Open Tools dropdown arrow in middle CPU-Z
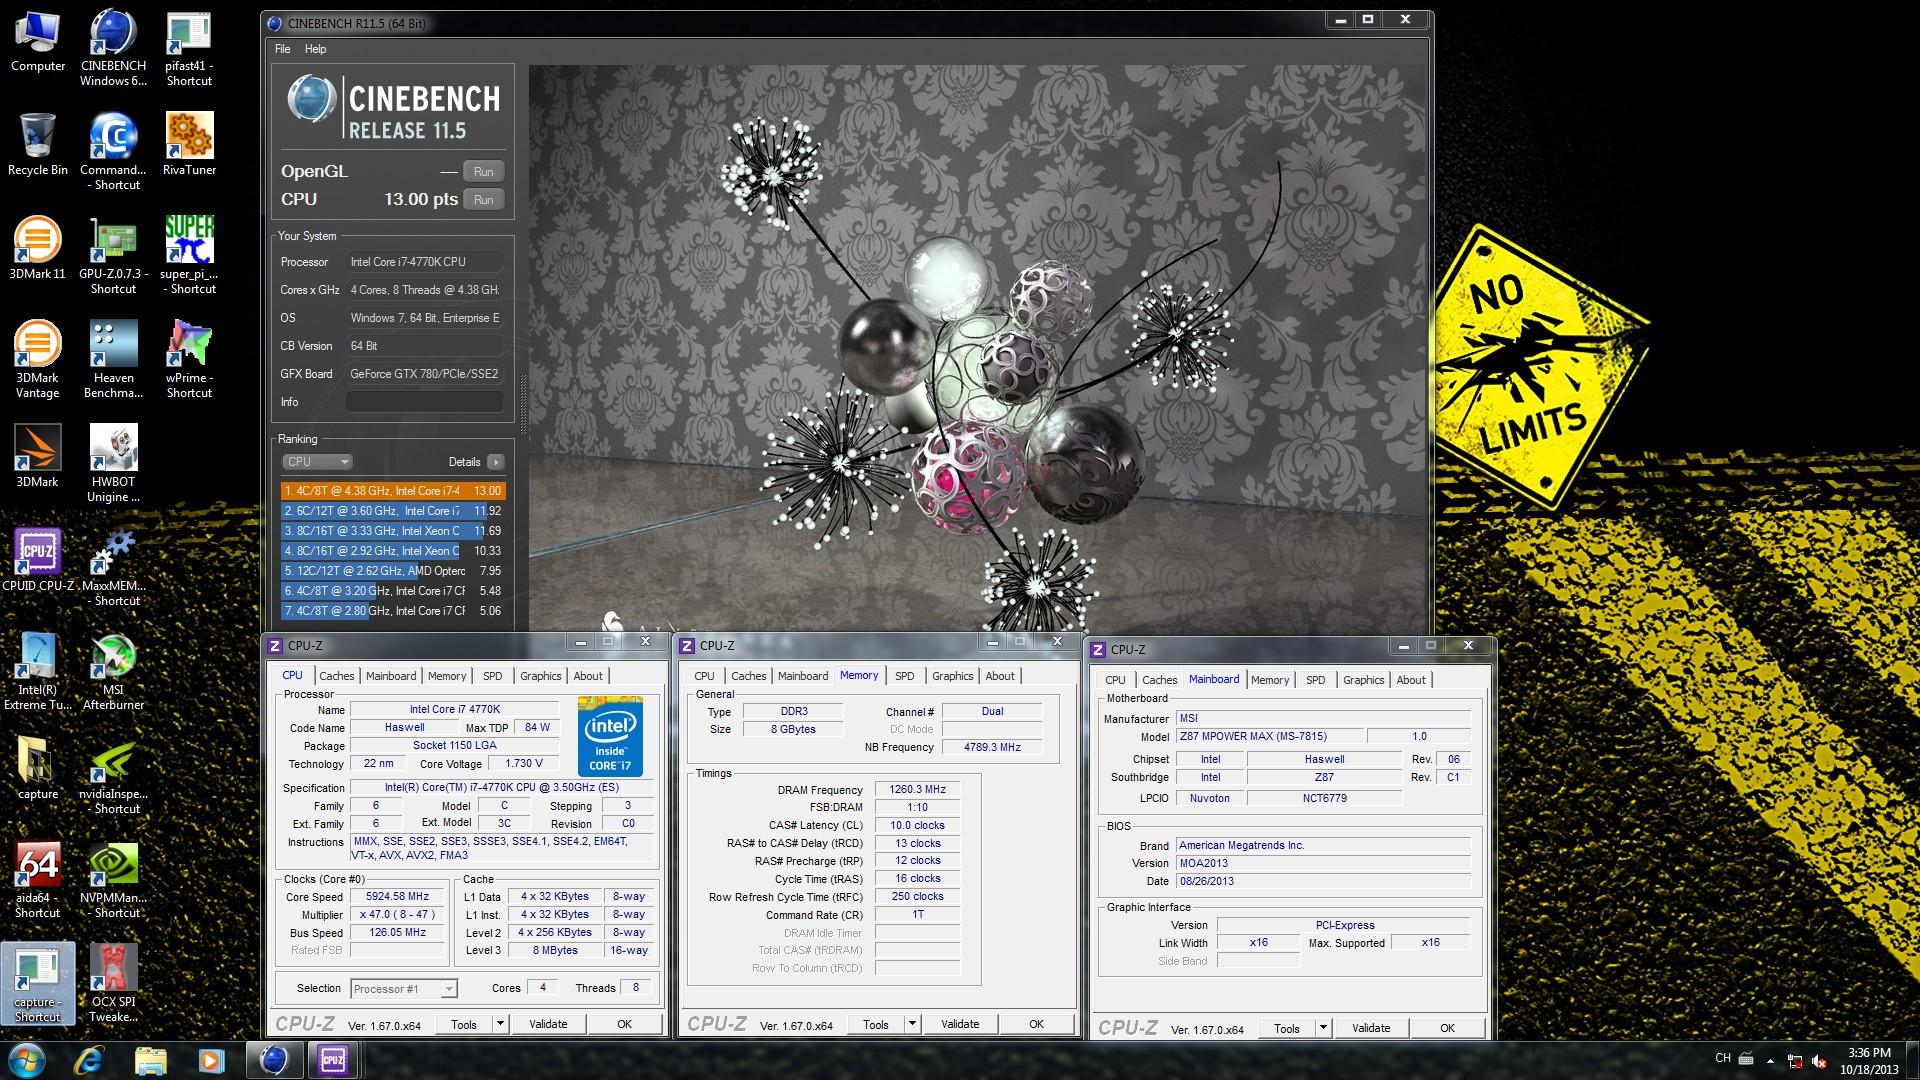The image size is (1920, 1080). point(912,1024)
